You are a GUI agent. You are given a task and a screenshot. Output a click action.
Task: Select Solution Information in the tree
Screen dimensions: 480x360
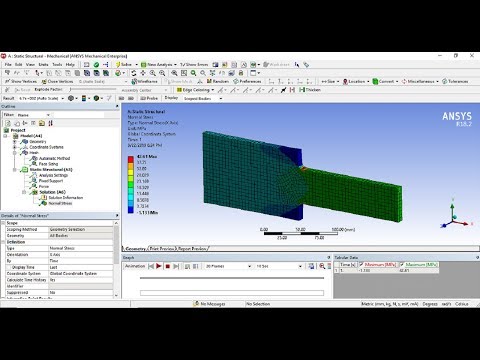click(65, 198)
